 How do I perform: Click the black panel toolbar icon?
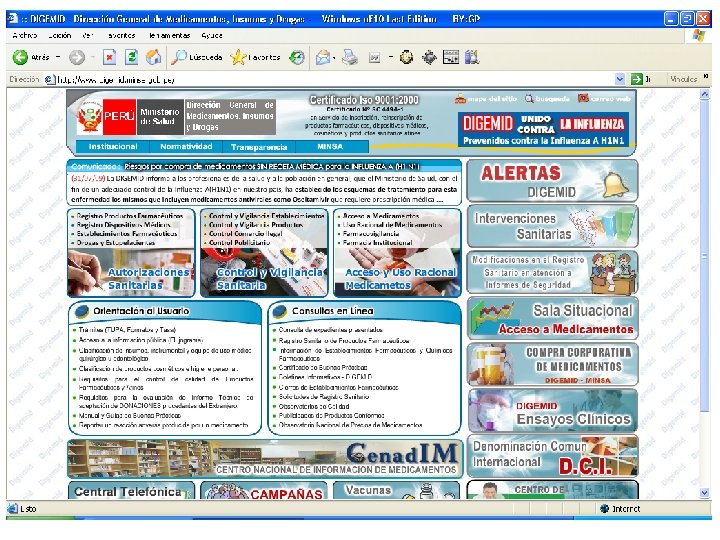[x=450, y=57]
